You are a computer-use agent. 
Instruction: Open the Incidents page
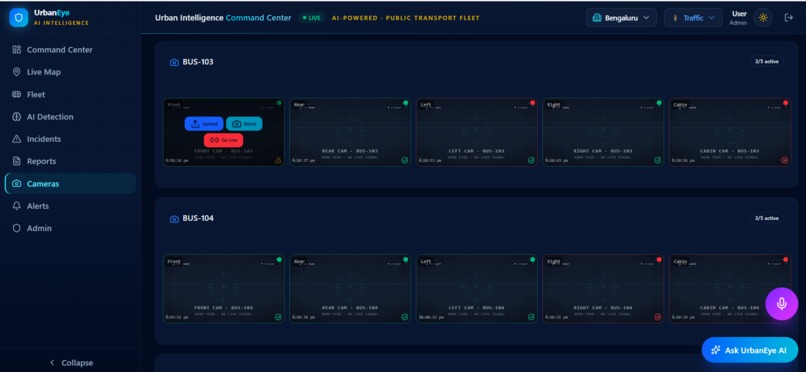[70, 139]
